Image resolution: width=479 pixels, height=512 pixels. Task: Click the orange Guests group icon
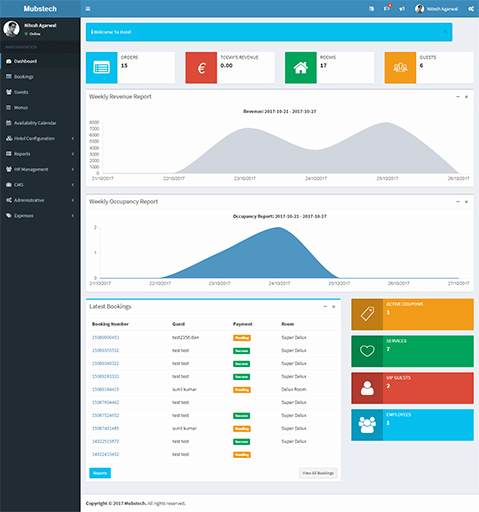(400, 68)
